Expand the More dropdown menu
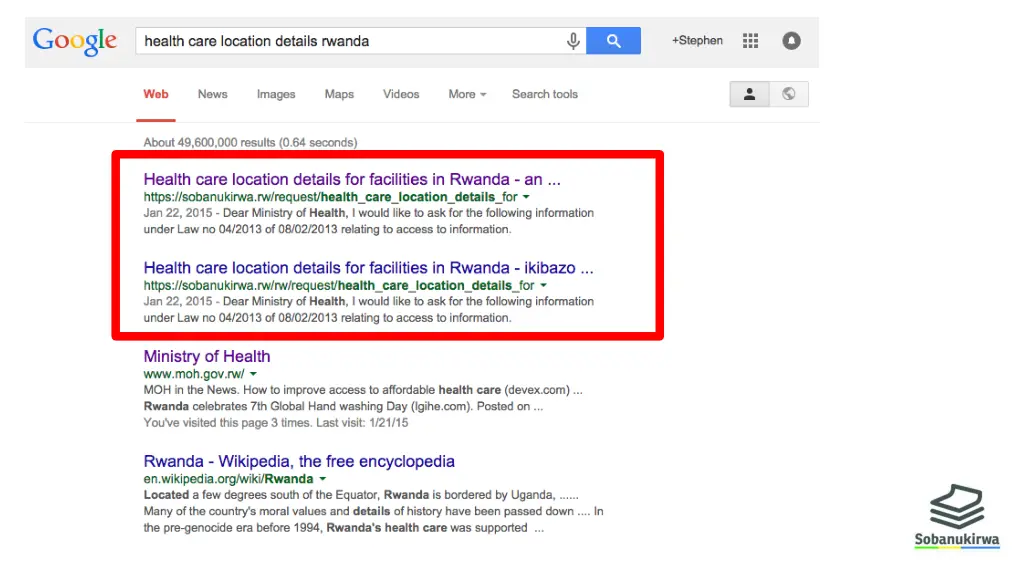Viewport: 1024px width, 576px height. (x=467, y=94)
